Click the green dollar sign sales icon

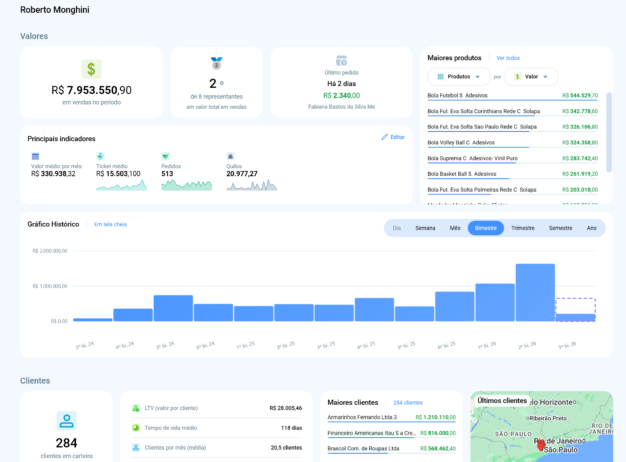coord(91,69)
